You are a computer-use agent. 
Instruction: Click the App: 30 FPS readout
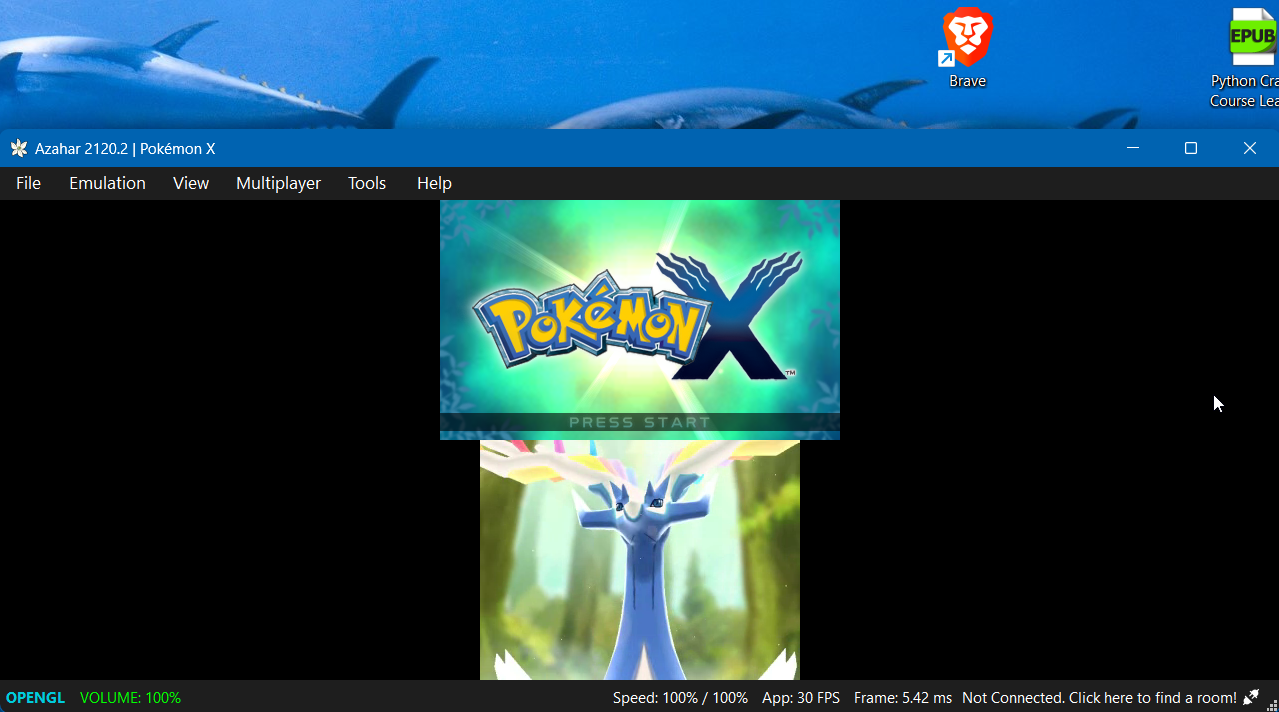(801, 698)
